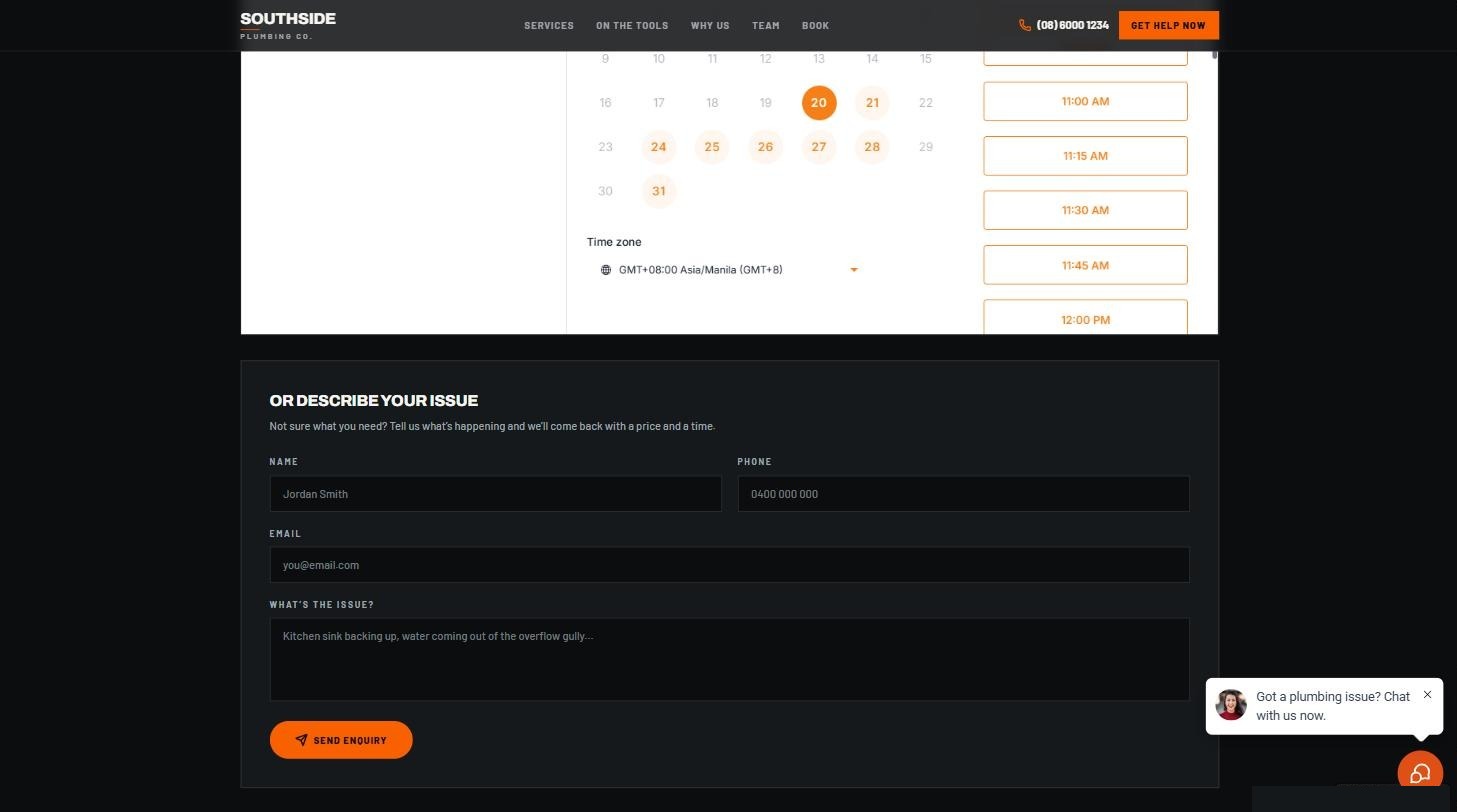Screen dimensions: 1457x812
Task: Submit with the Send Enquiry button
Action: click(341, 740)
